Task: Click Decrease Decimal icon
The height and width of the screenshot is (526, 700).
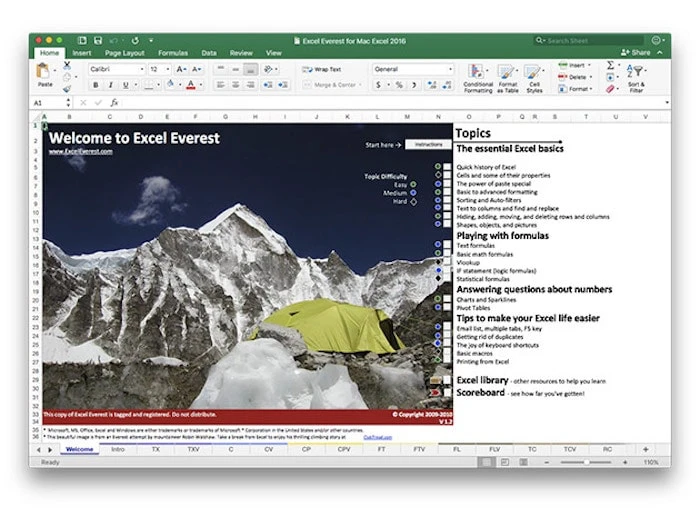Action: [447, 84]
